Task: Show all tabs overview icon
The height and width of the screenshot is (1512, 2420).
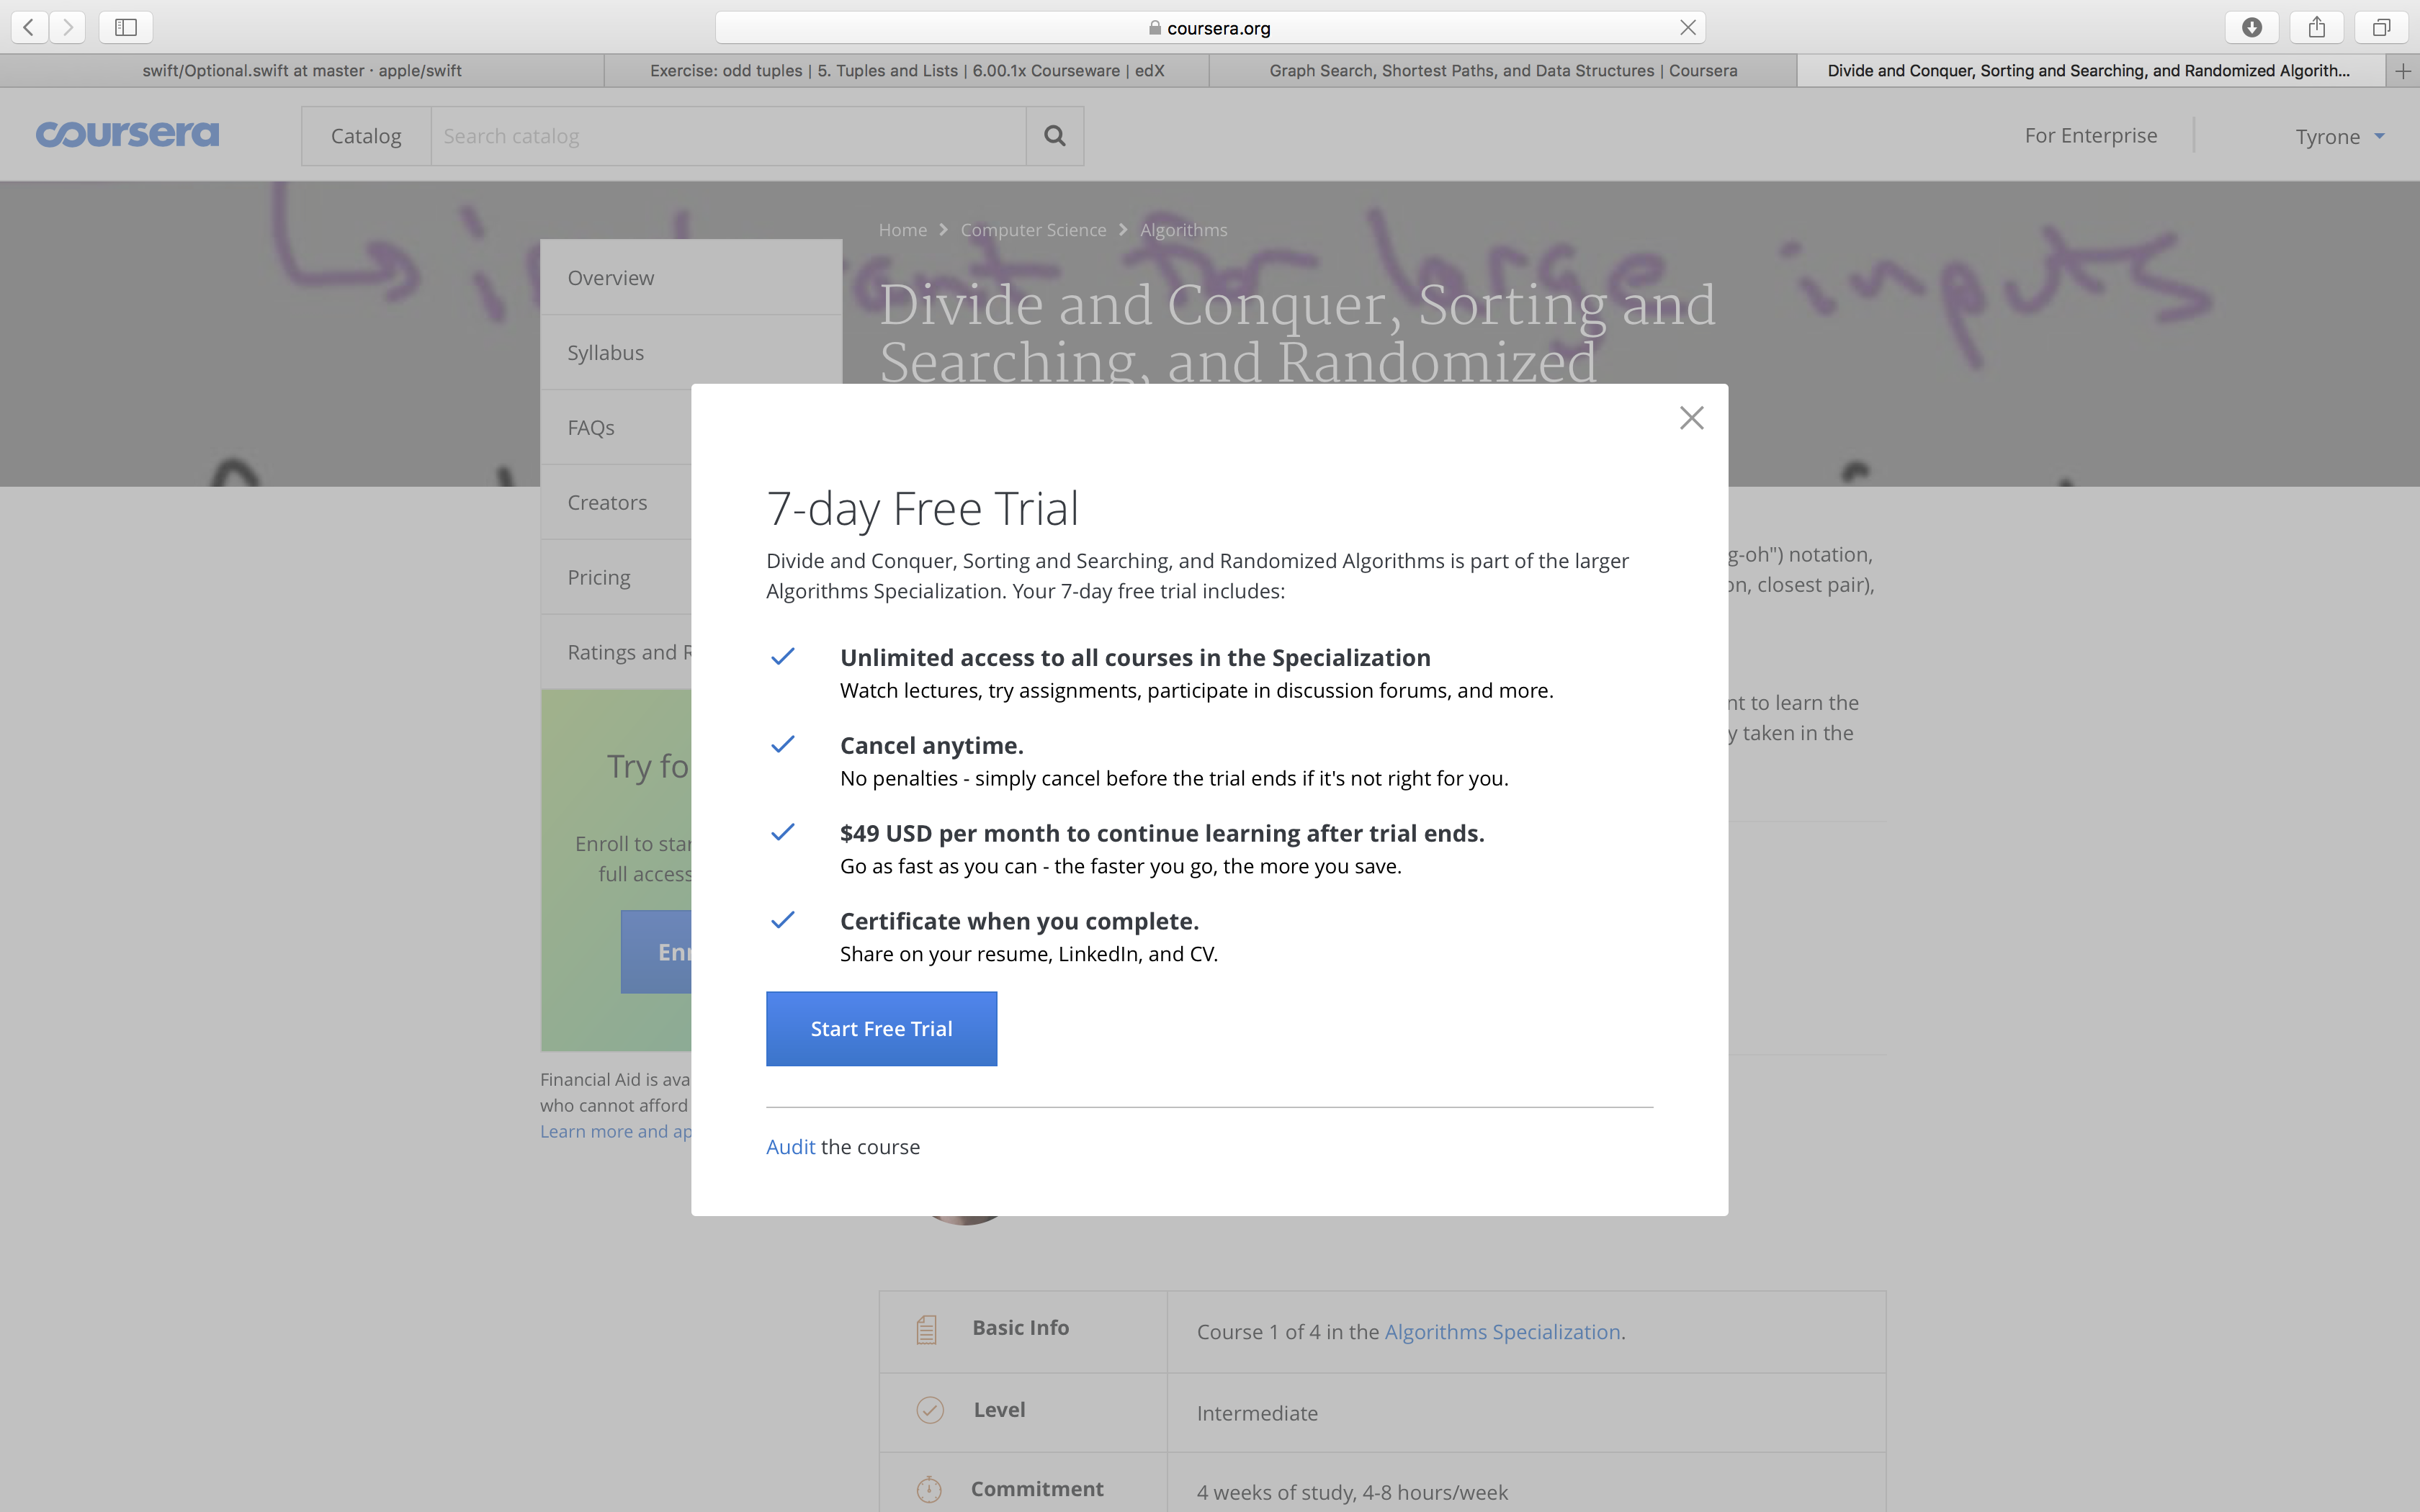Action: 2381,28
